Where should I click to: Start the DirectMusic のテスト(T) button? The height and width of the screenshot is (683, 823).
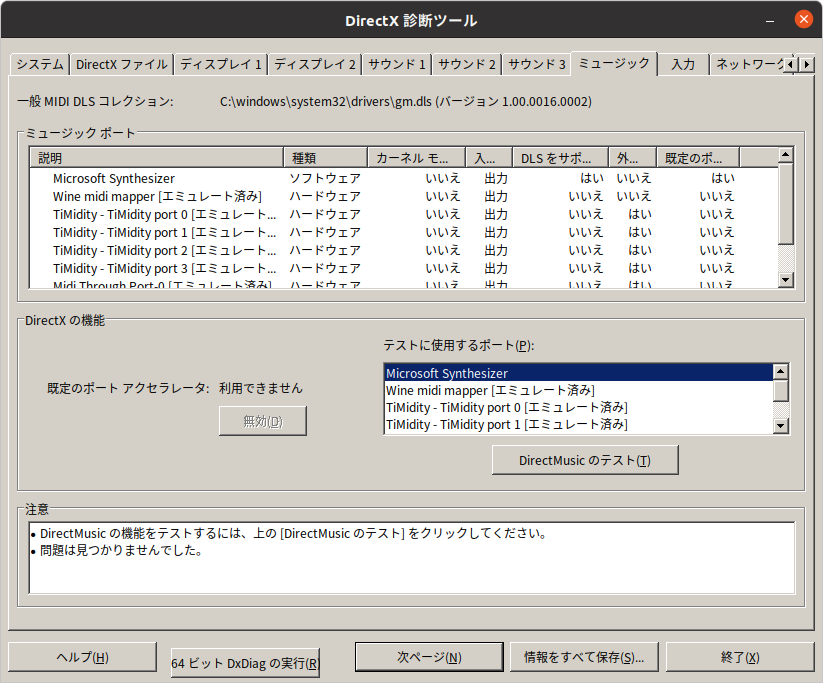point(585,460)
